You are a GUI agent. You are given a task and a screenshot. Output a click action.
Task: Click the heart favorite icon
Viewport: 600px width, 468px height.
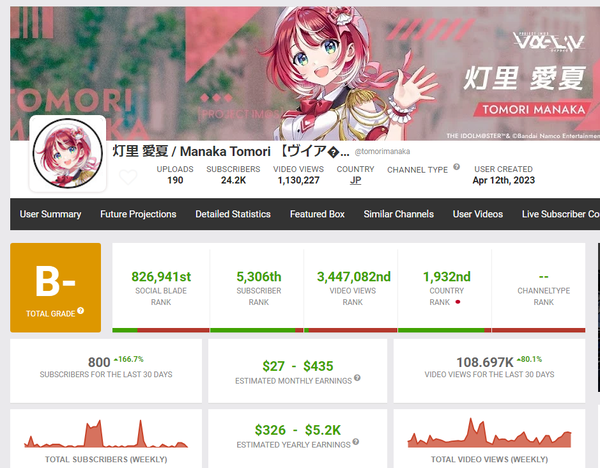click(x=128, y=177)
